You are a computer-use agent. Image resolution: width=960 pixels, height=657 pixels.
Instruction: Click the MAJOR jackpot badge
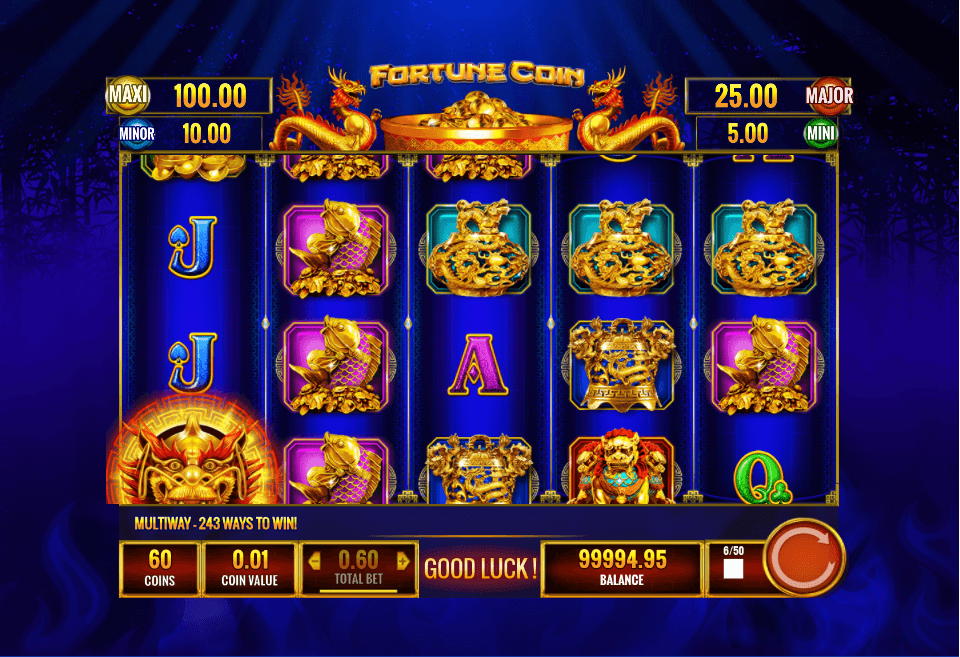(x=829, y=96)
